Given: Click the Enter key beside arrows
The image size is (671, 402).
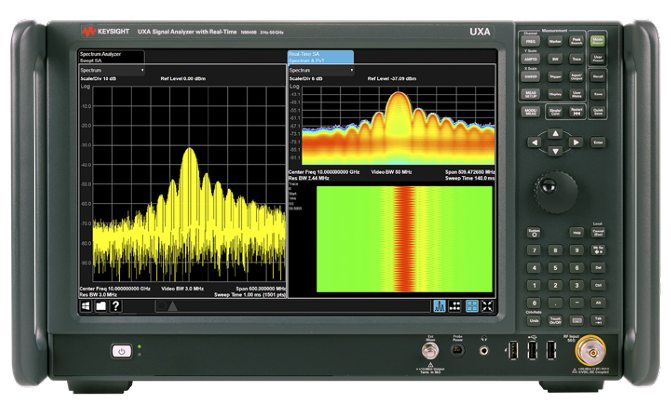Looking at the screenshot, I should [597, 142].
